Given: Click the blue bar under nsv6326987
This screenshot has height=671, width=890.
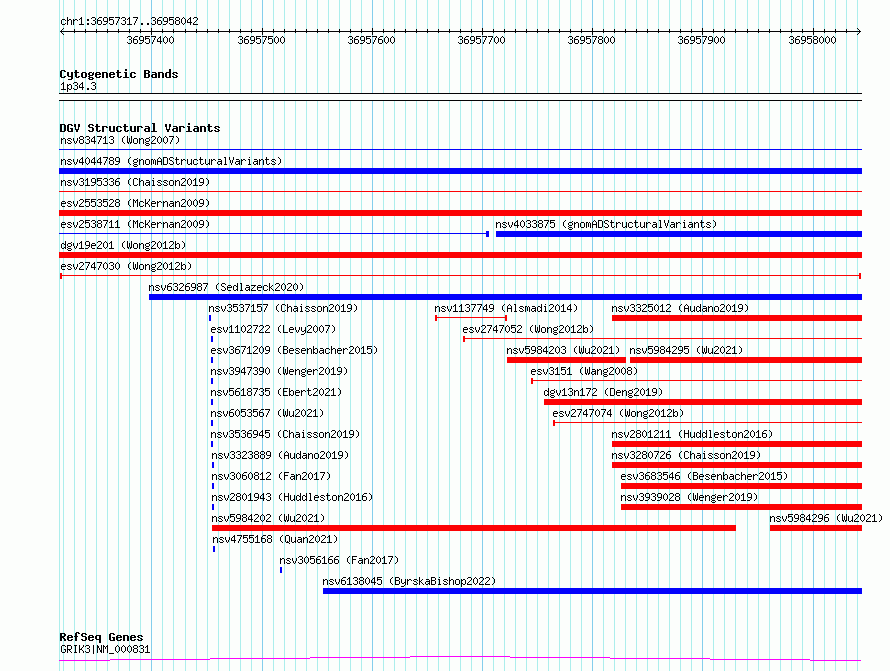Looking at the screenshot, I should [x=505, y=297].
